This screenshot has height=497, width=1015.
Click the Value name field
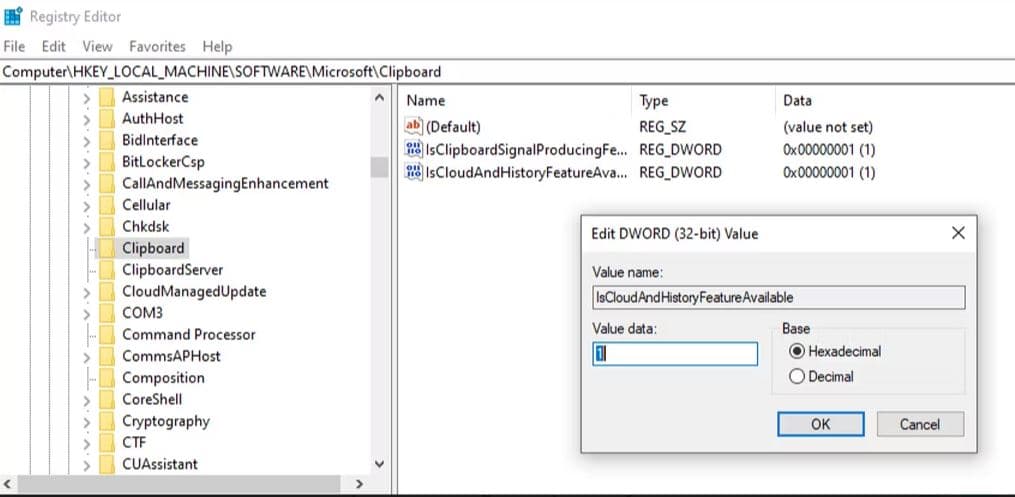click(779, 298)
